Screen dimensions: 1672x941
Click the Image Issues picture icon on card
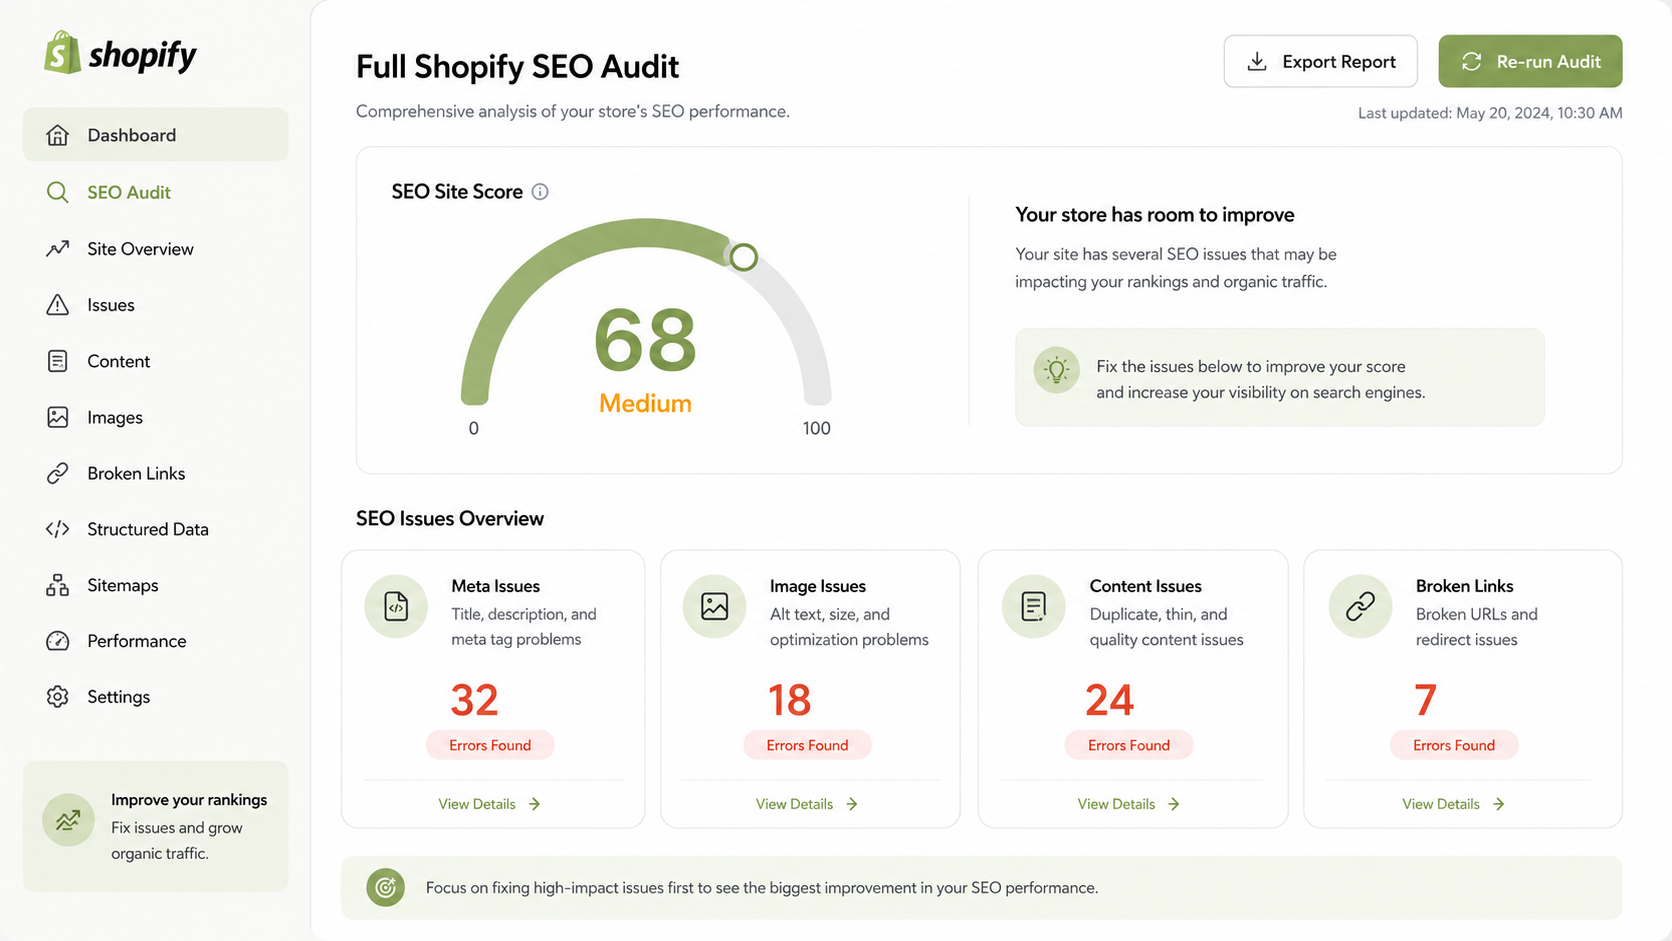(x=715, y=606)
